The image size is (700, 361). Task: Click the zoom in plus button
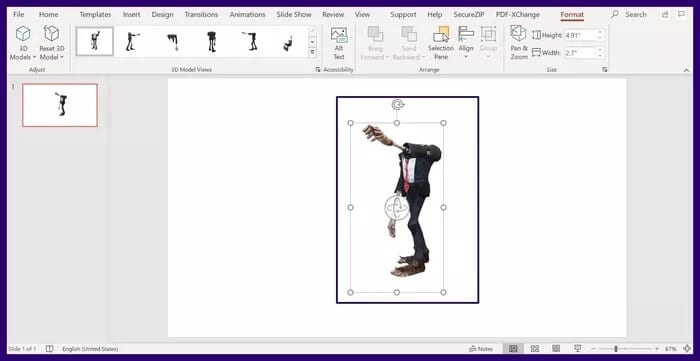pyautogui.click(x=656, y=349)
